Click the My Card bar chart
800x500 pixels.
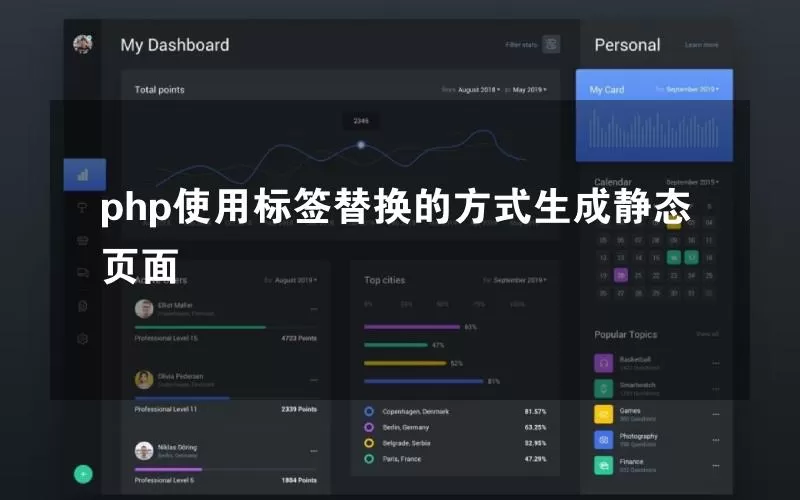click(x=654, y=129)
